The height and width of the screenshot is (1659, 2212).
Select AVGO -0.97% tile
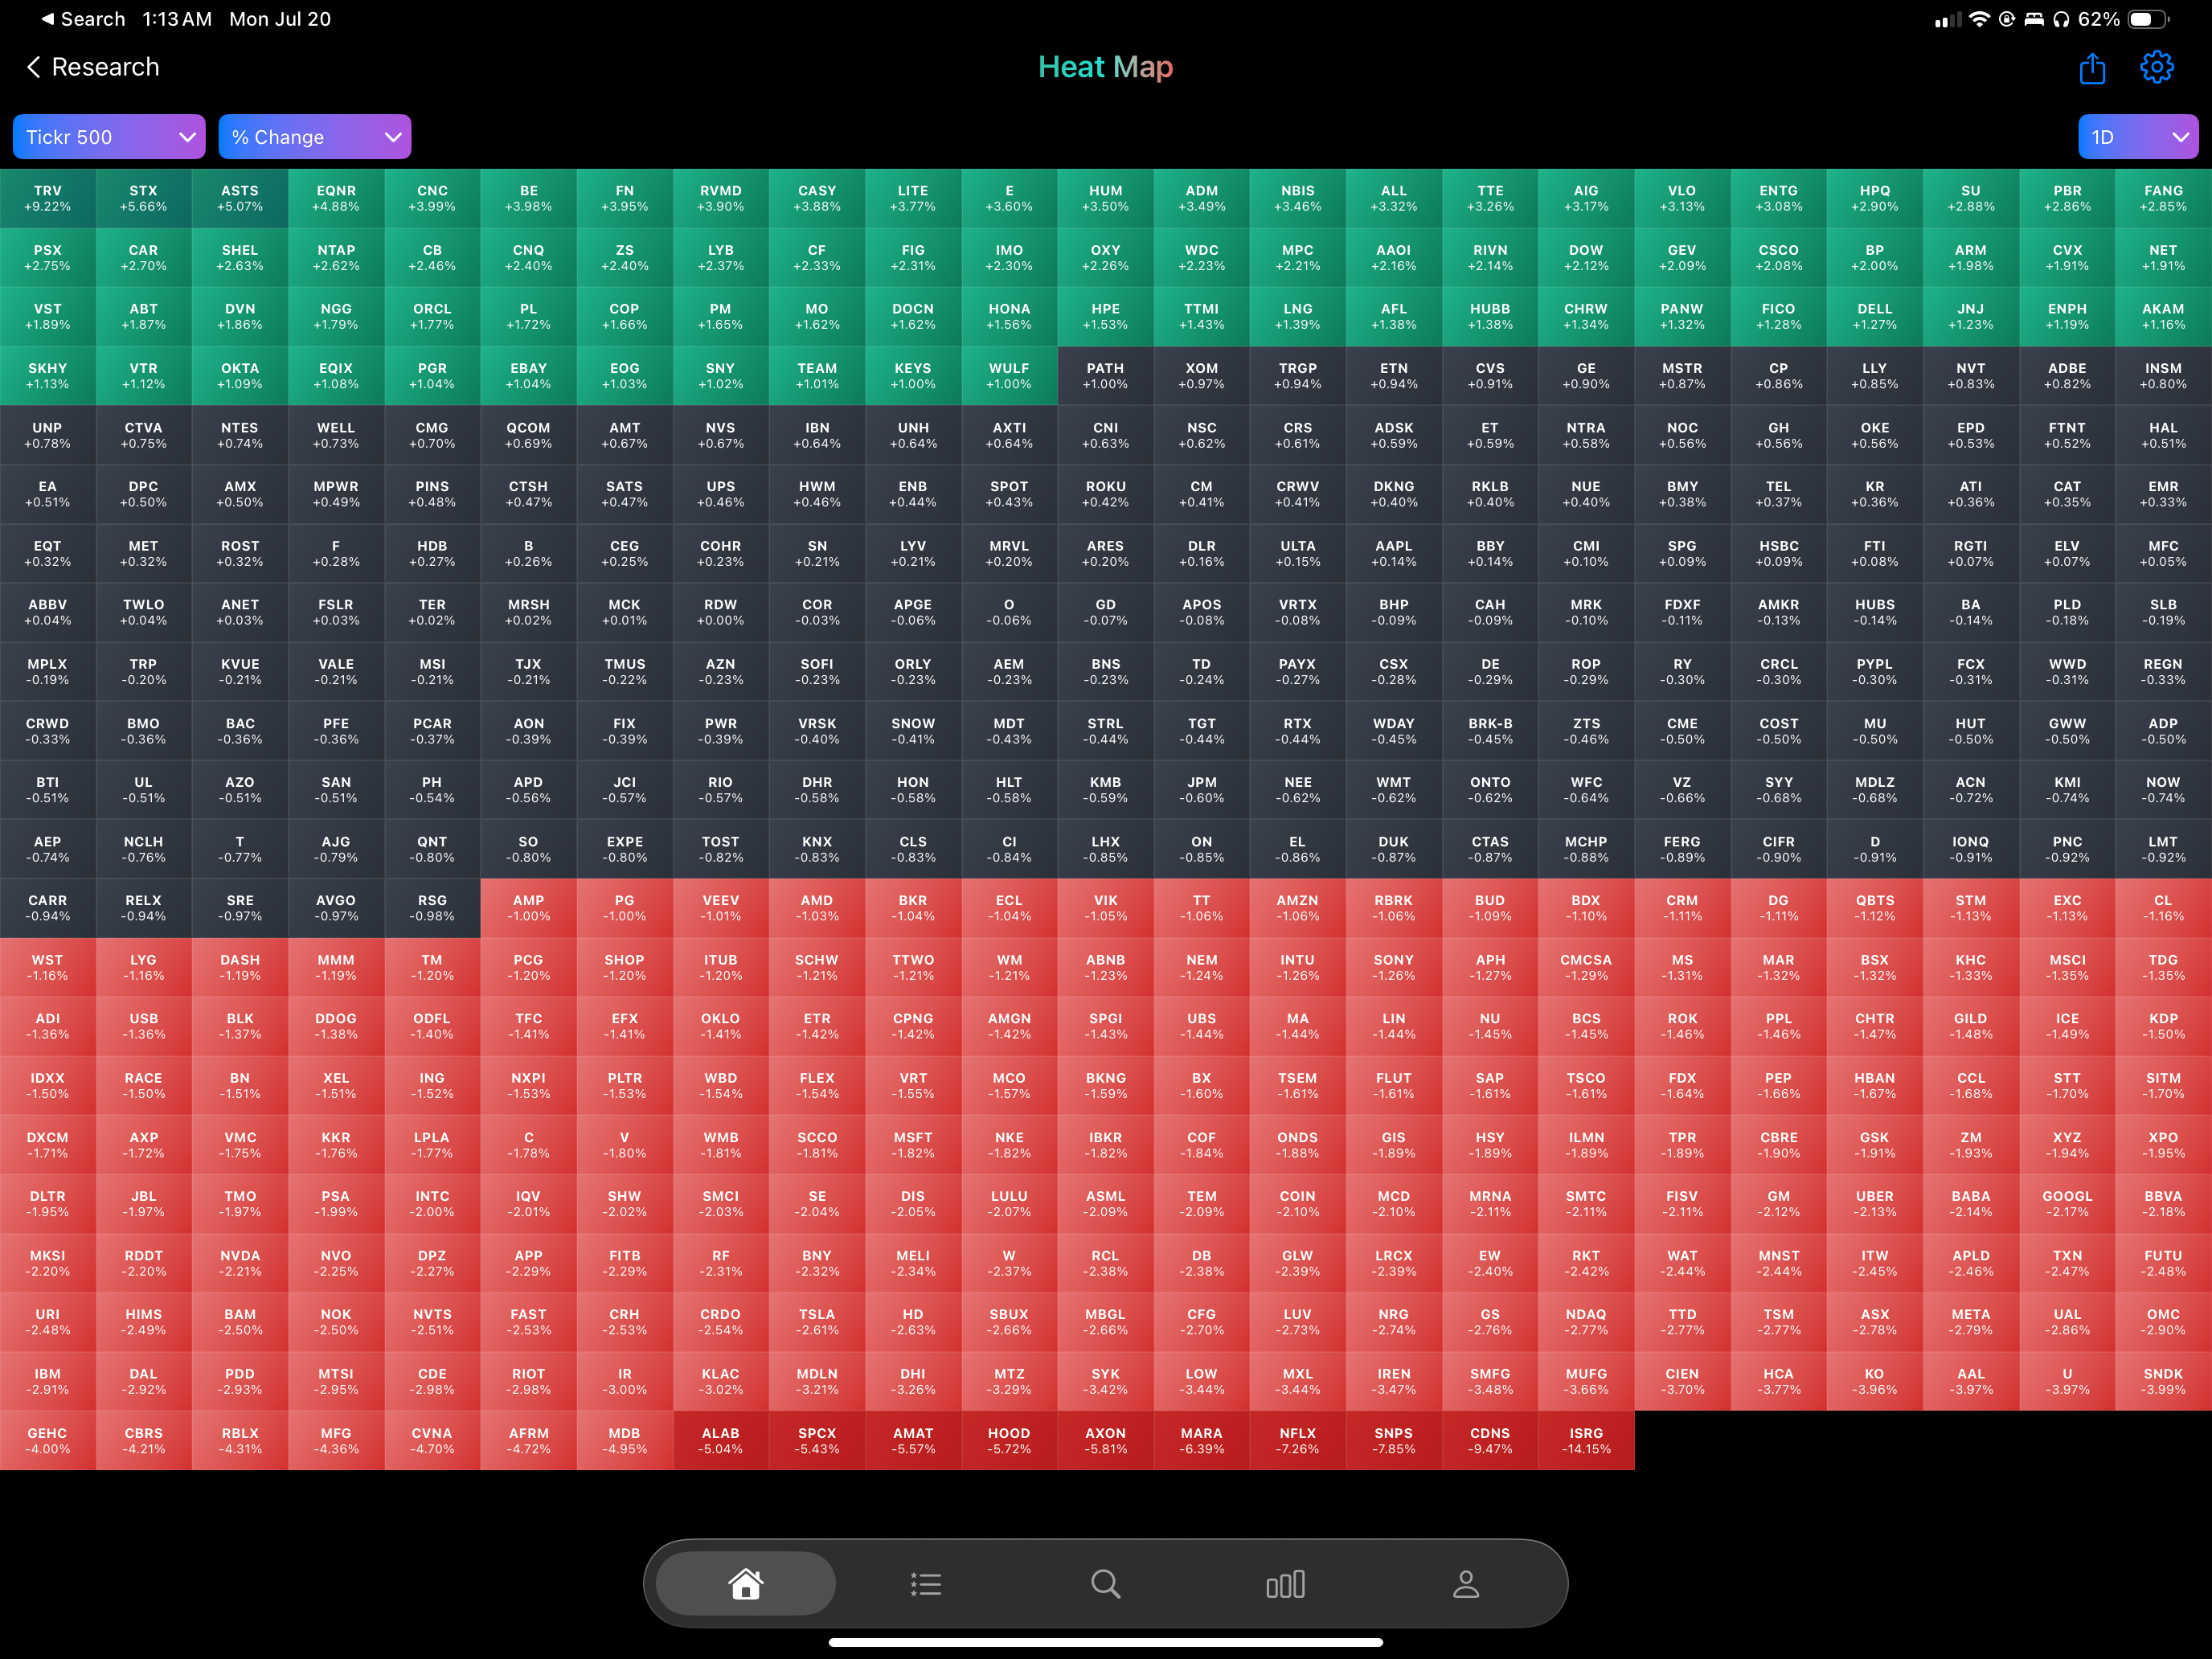coord(336,908)
